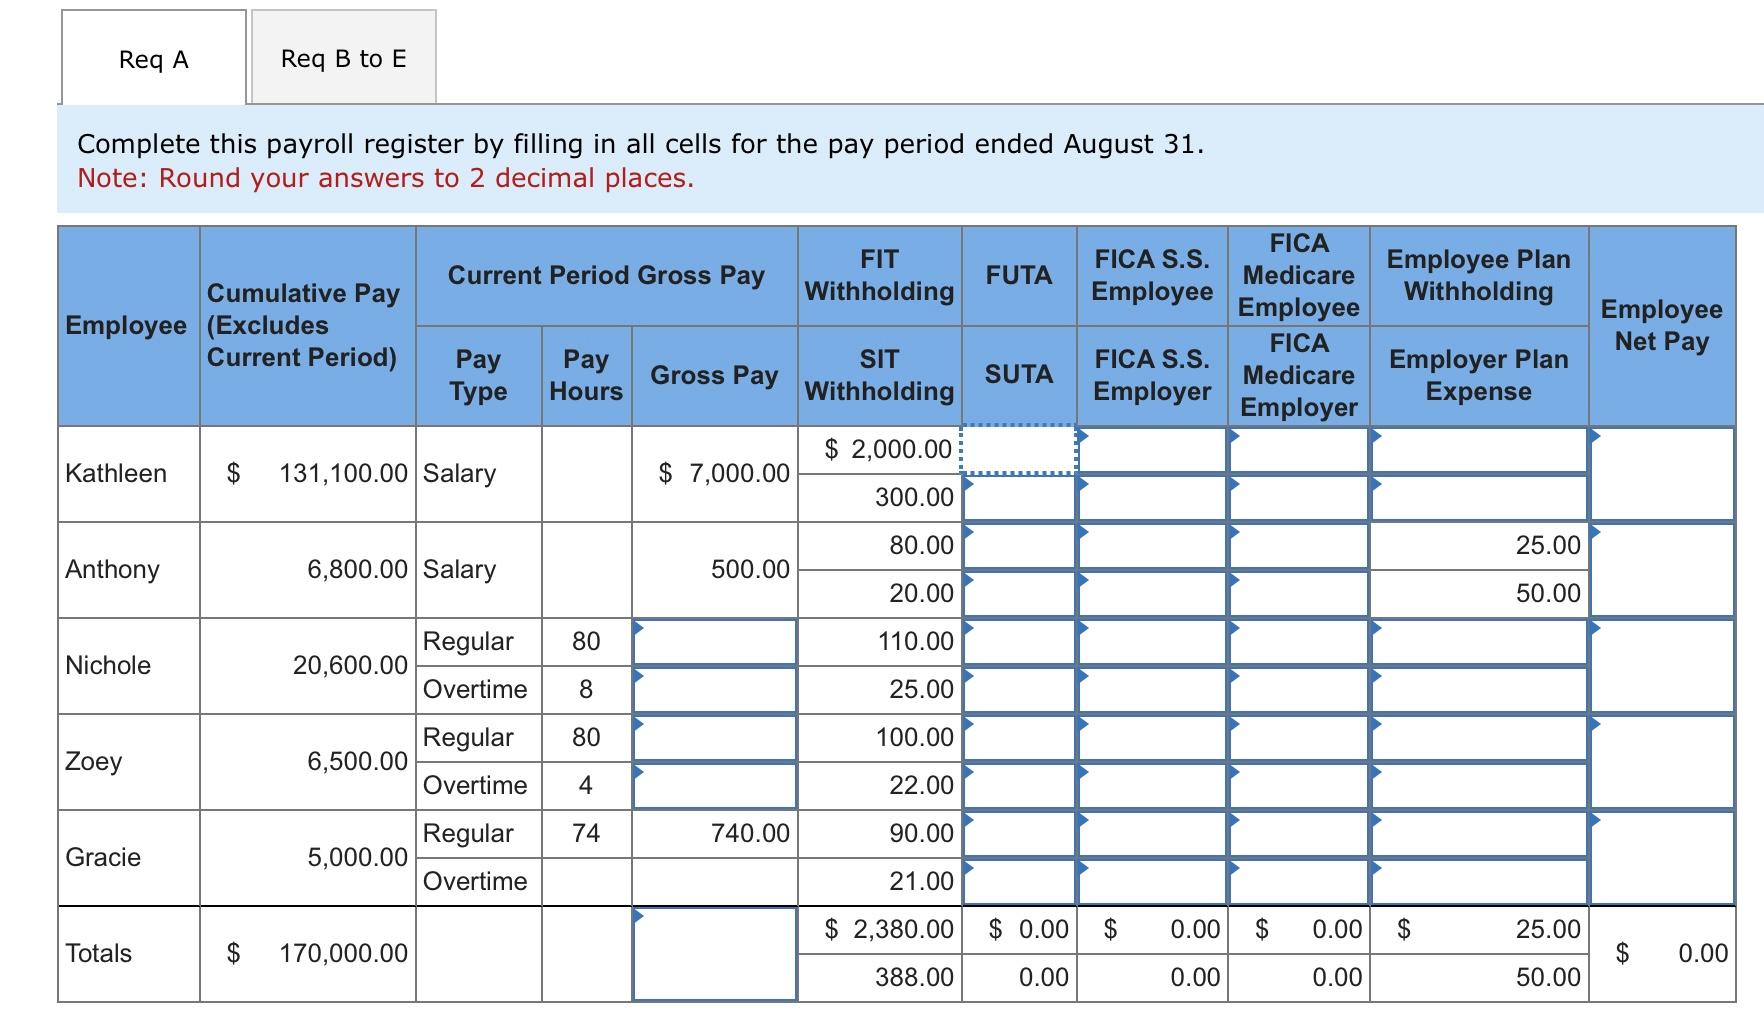The image size is (1764, 1015).
Task: Select Kathleen's FUTA input cell
Action: pos(1020,450)
